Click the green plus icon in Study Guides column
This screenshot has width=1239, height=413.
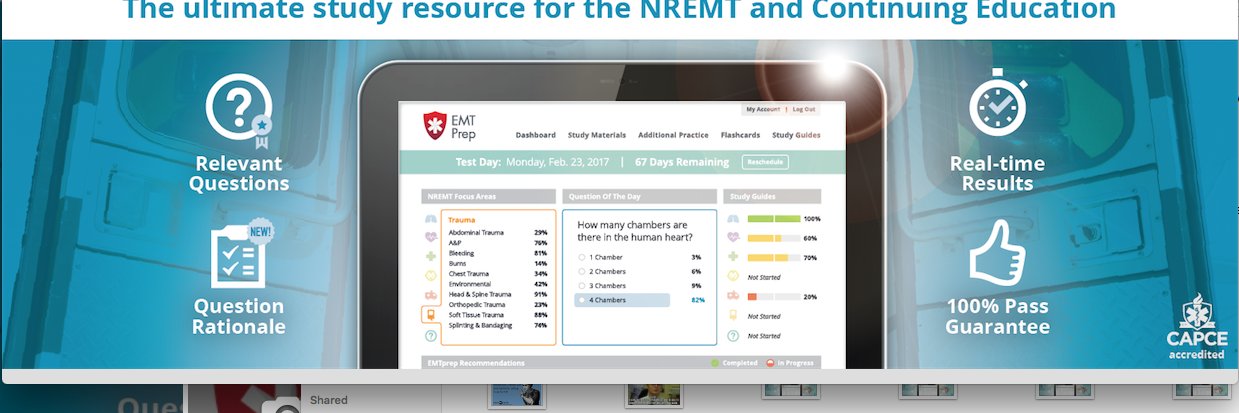click(x=733, y=257)
